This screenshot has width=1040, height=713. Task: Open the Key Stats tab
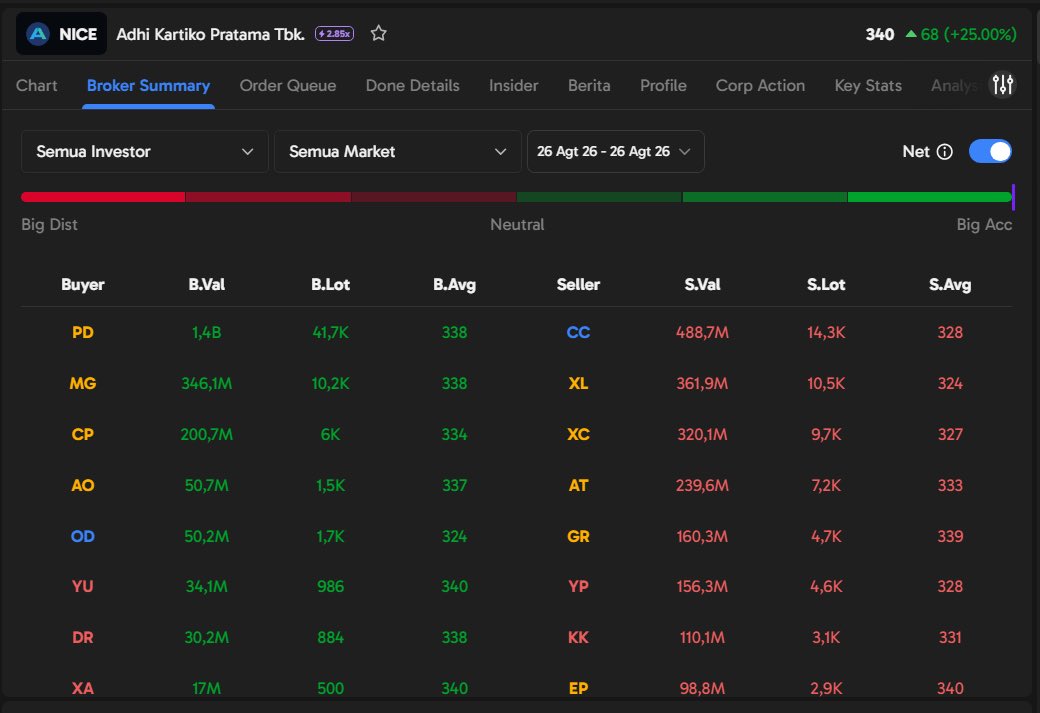(x=868, y=86)
